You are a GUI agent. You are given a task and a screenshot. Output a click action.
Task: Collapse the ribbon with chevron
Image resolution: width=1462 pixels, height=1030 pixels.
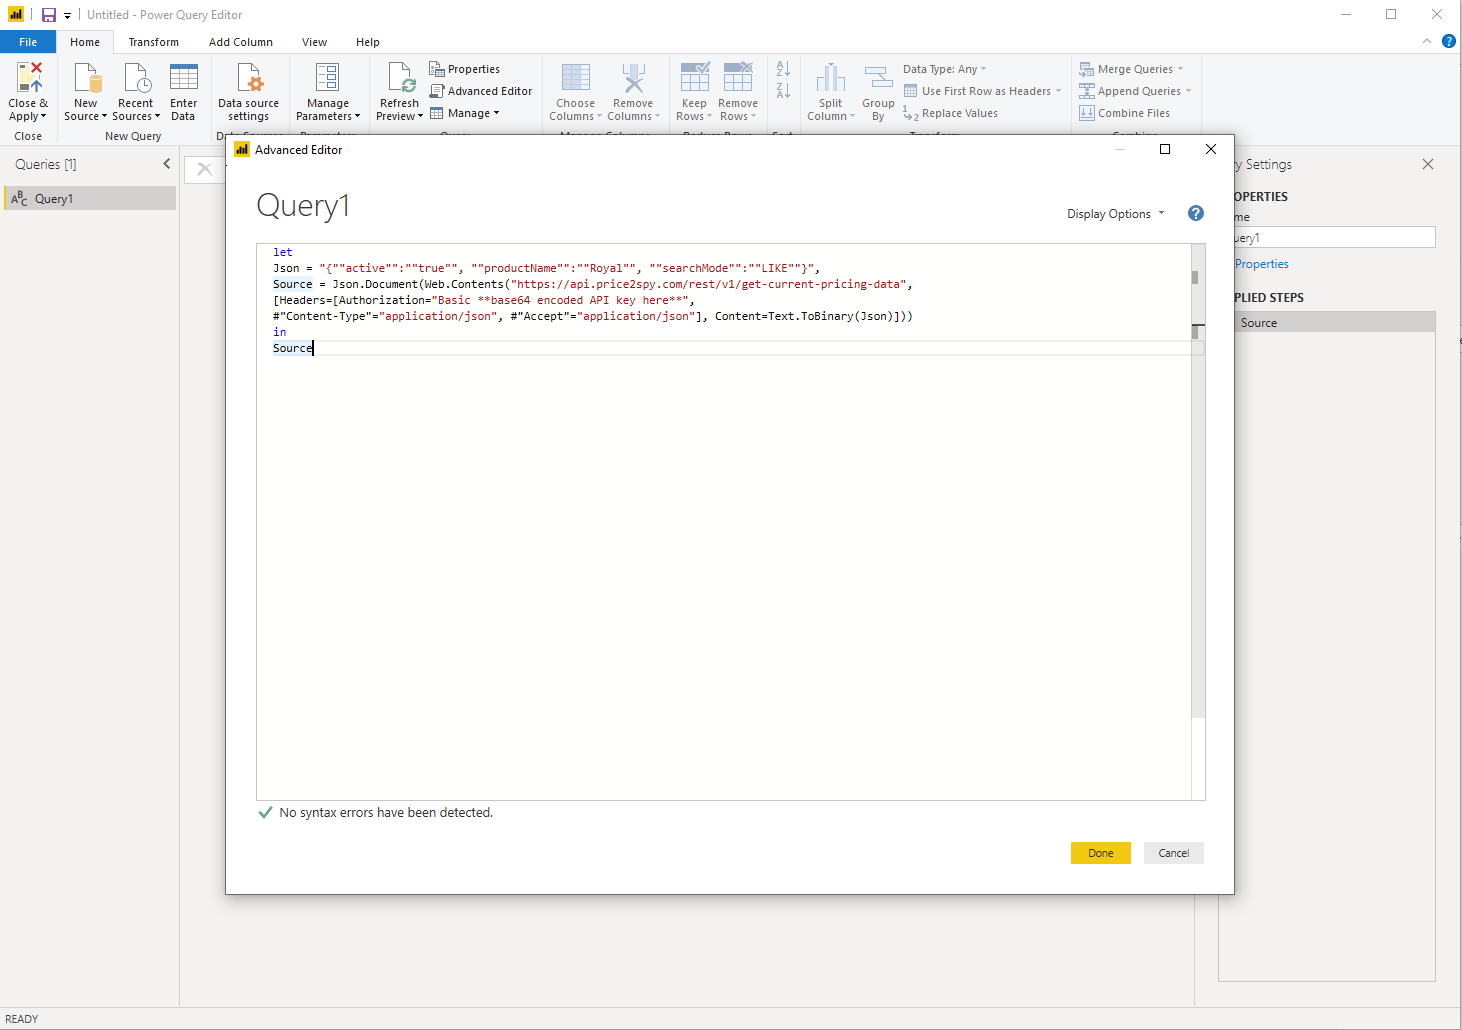coord(1427,41)
